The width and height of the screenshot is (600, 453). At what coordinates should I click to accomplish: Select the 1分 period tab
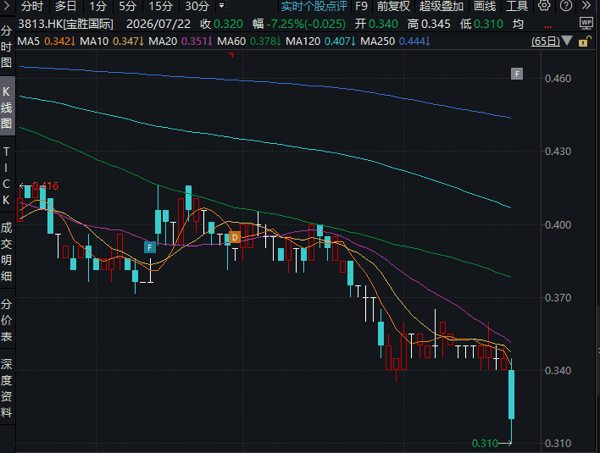tap(98, 6)
